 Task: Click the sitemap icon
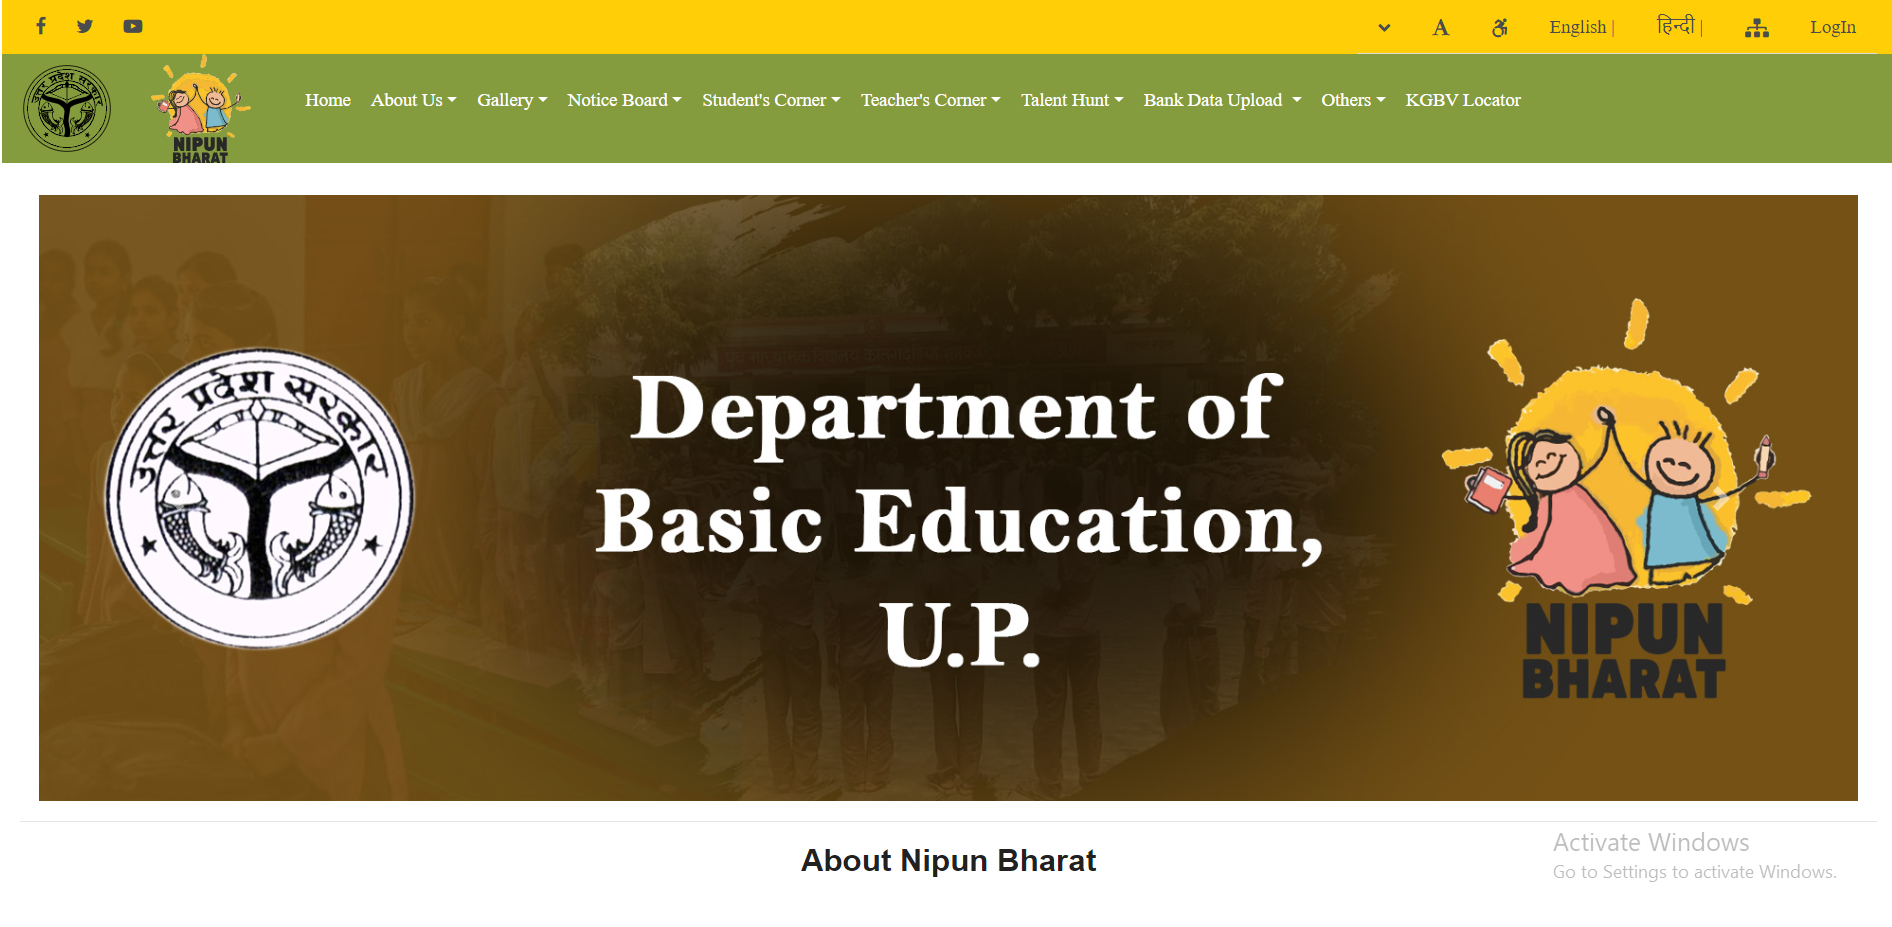1756,28
